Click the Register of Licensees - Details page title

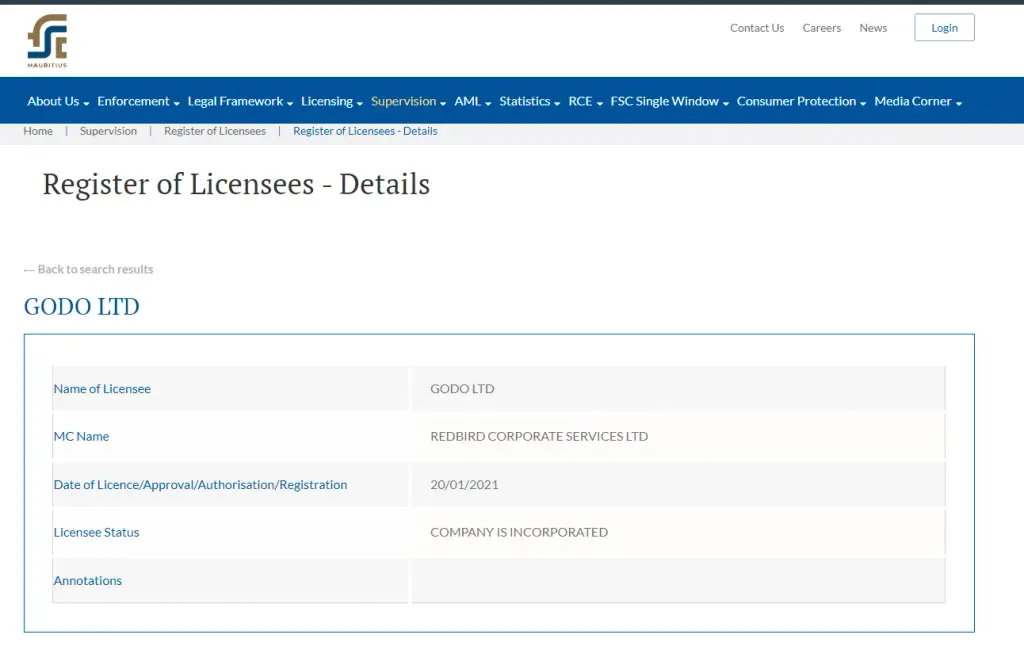coord(236,184)
